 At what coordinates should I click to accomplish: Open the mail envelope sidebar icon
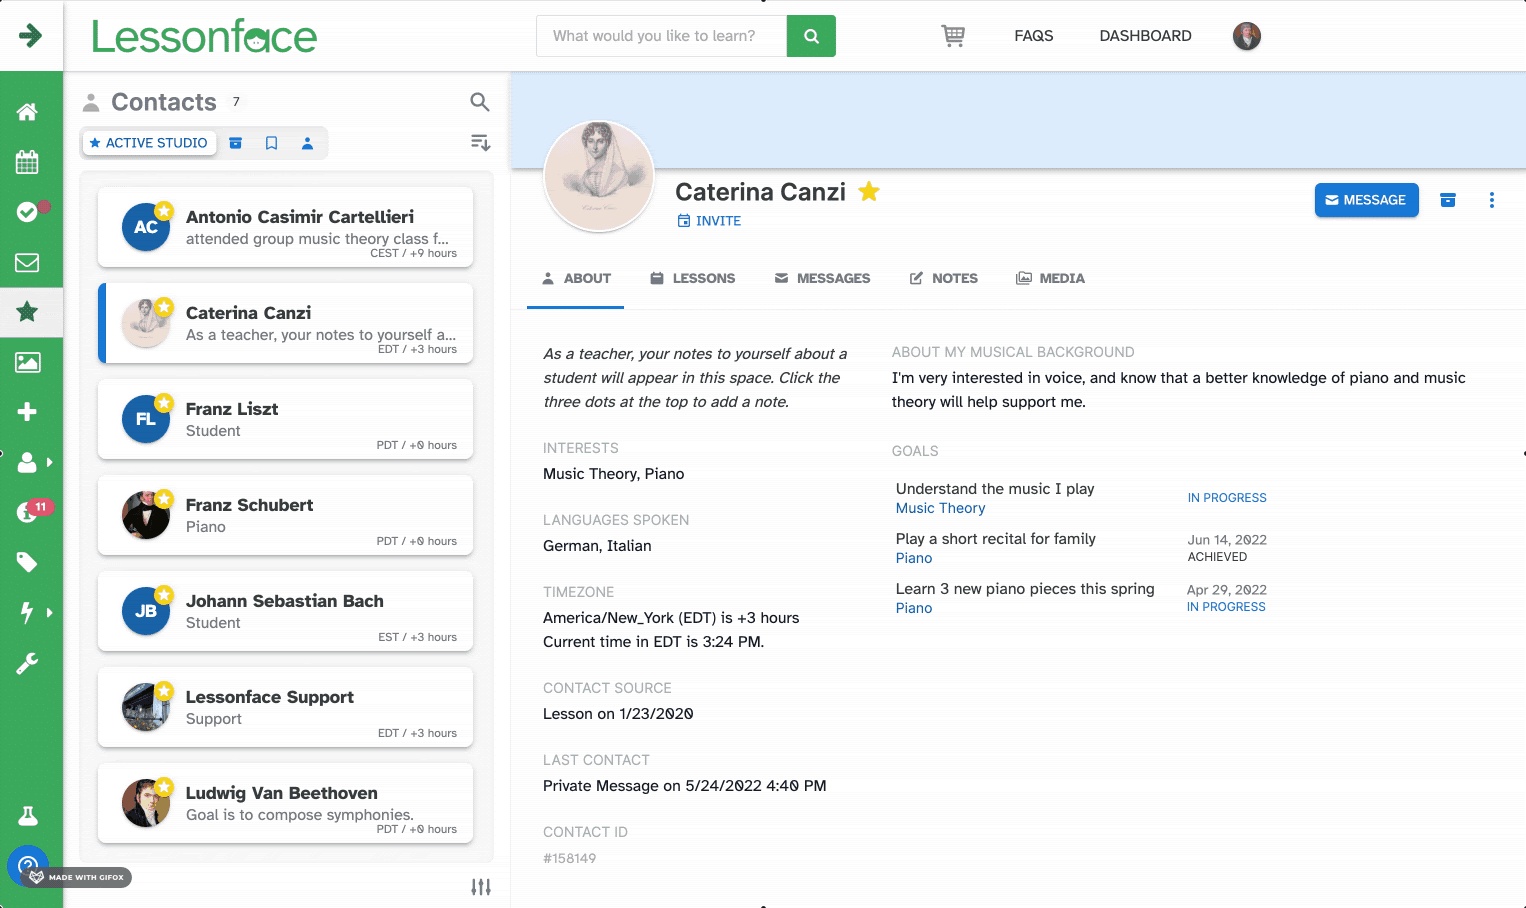click(x=27, y=262)
